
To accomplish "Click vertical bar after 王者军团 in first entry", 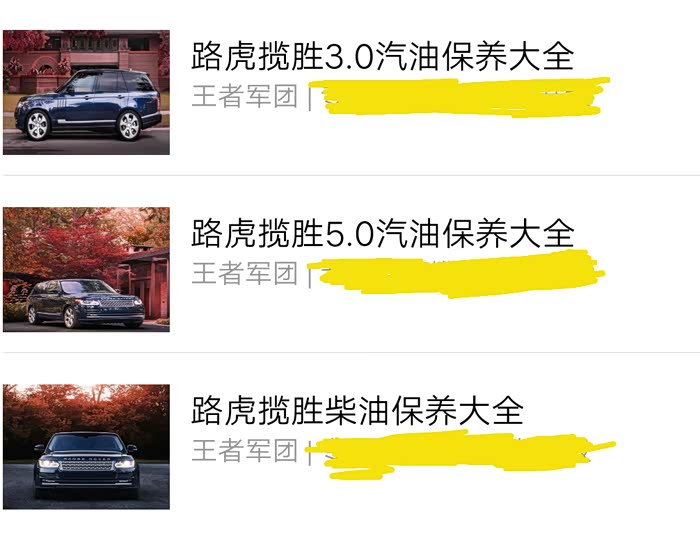I will coord(310,98).
